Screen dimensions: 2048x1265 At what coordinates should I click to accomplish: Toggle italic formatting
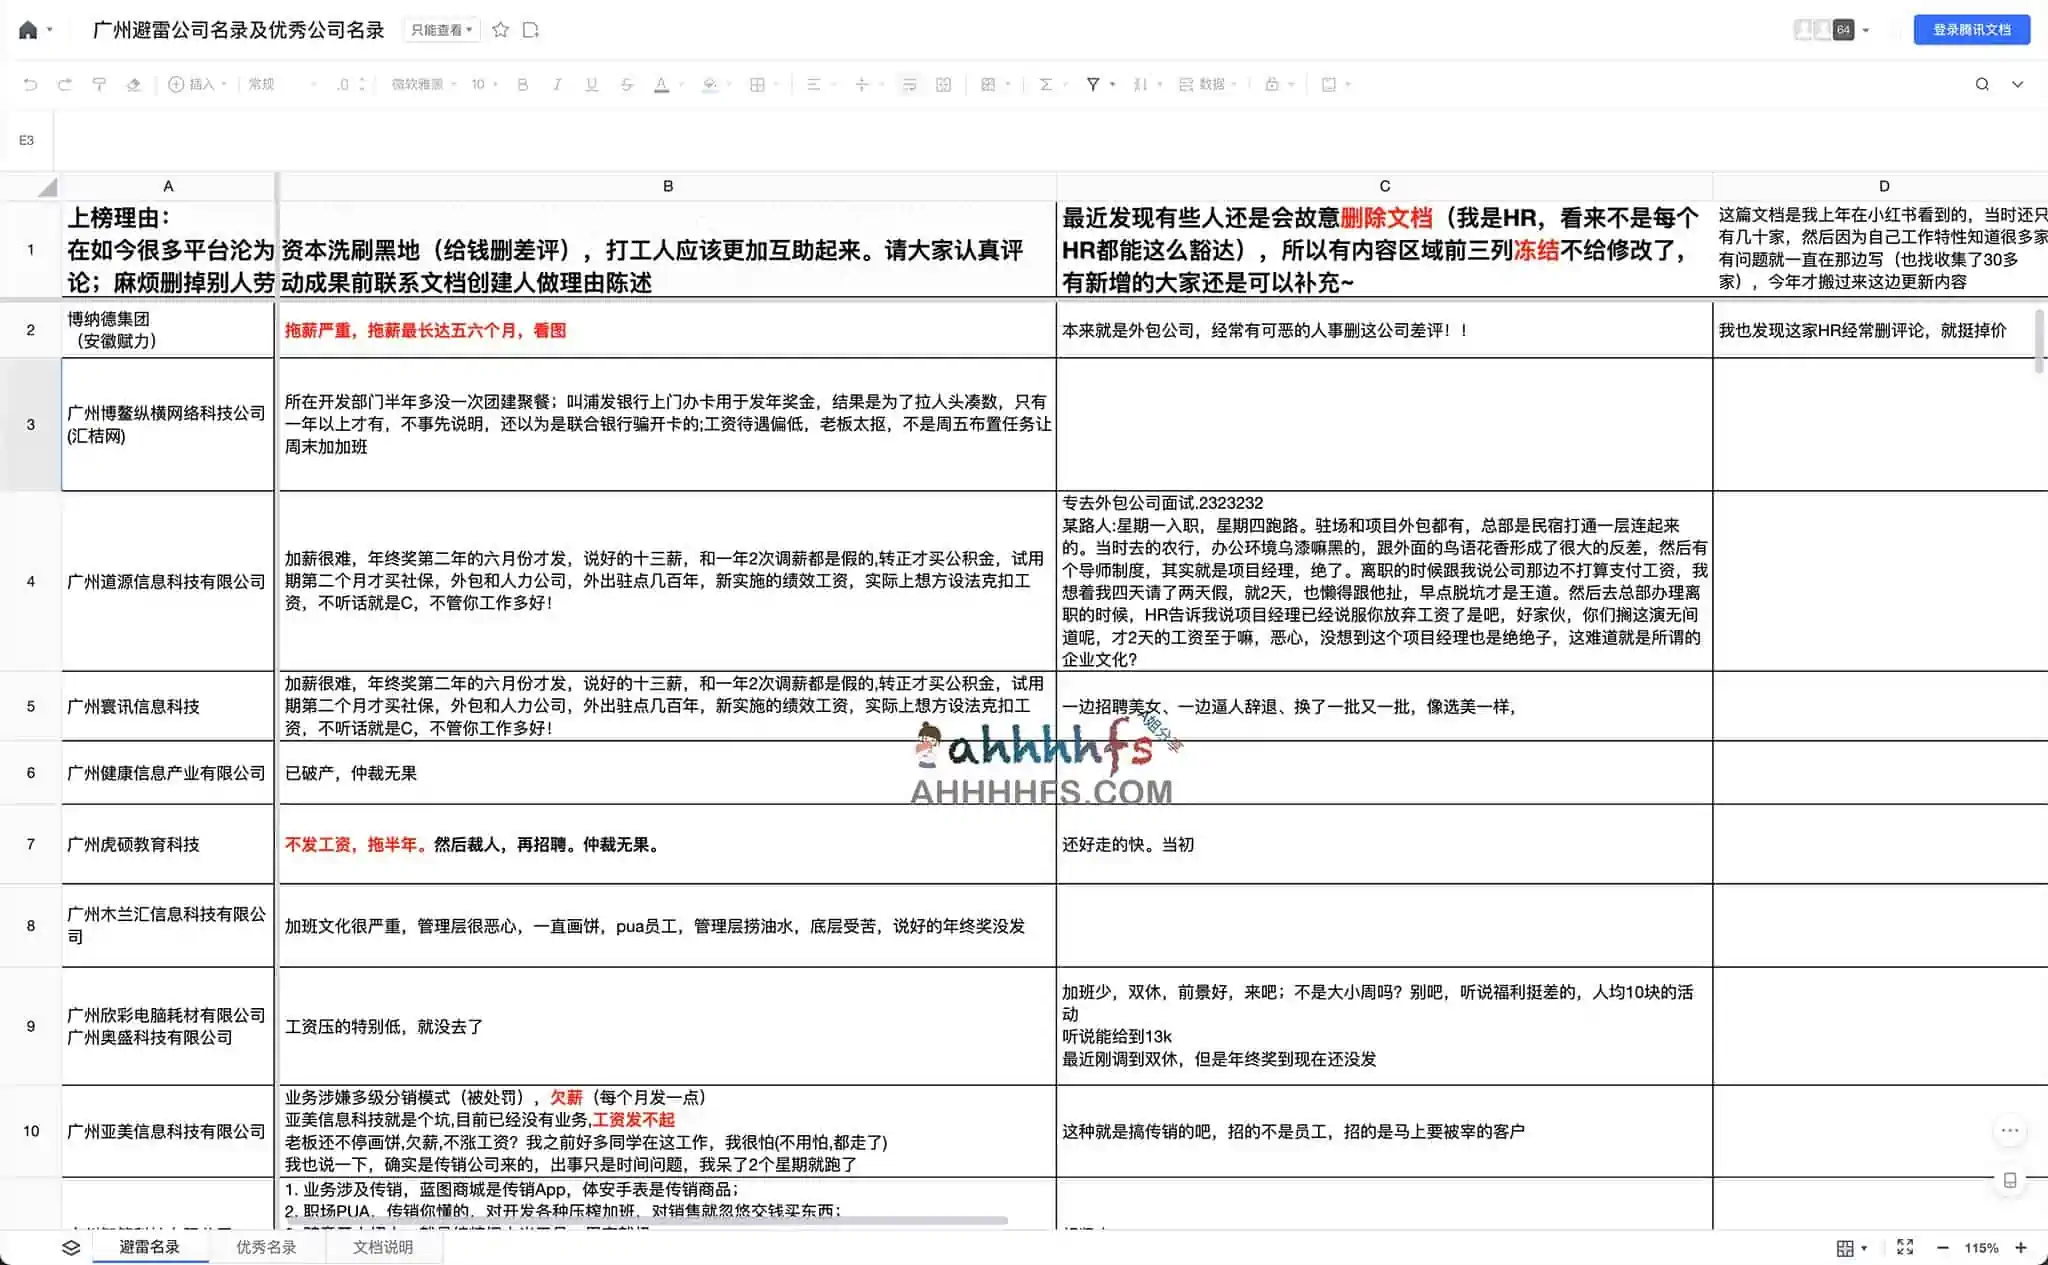(x=557, y=84)
